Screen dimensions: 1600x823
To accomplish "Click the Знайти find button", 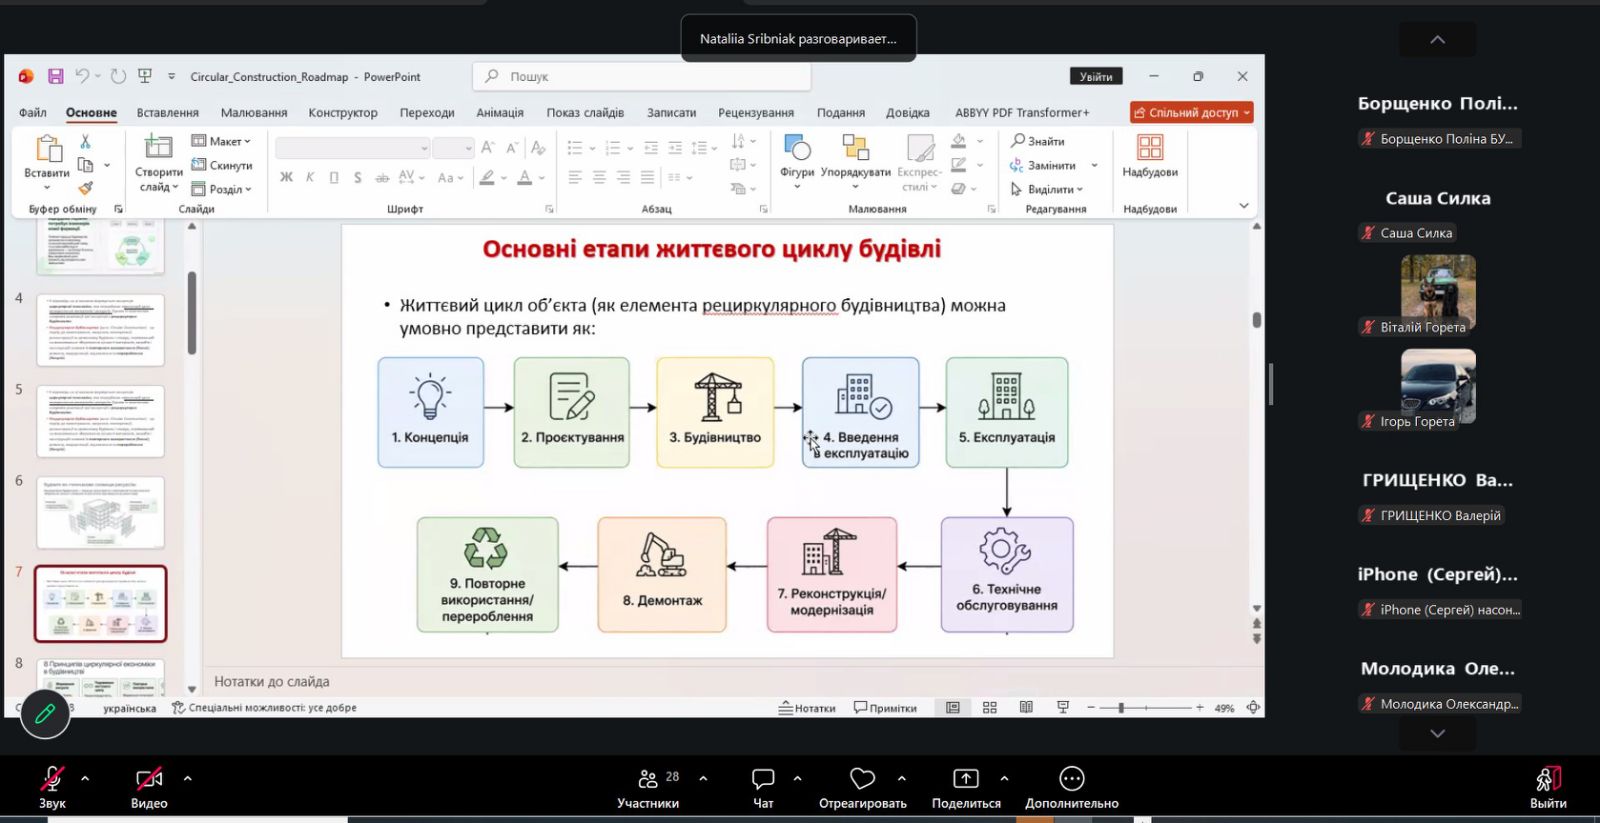I will point(1038,141).
